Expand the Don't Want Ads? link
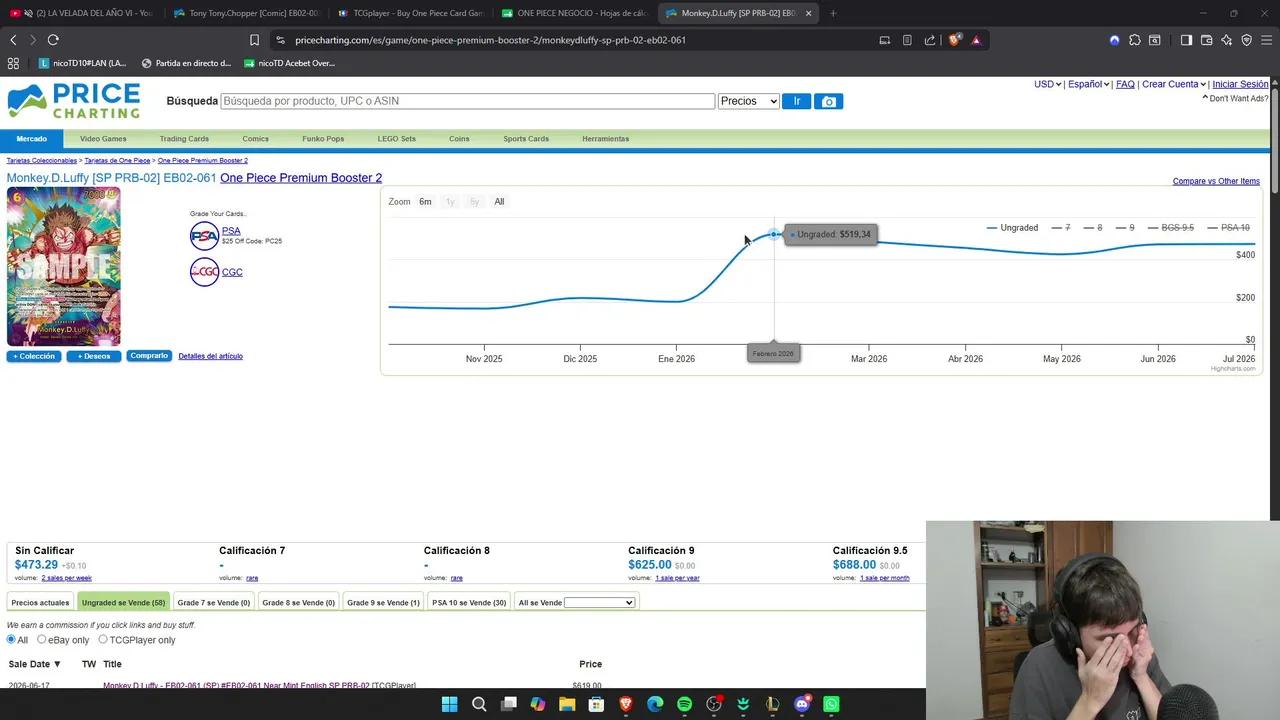The height and width of the screenshot is (720, 1280). click(x=1235, y=98)
